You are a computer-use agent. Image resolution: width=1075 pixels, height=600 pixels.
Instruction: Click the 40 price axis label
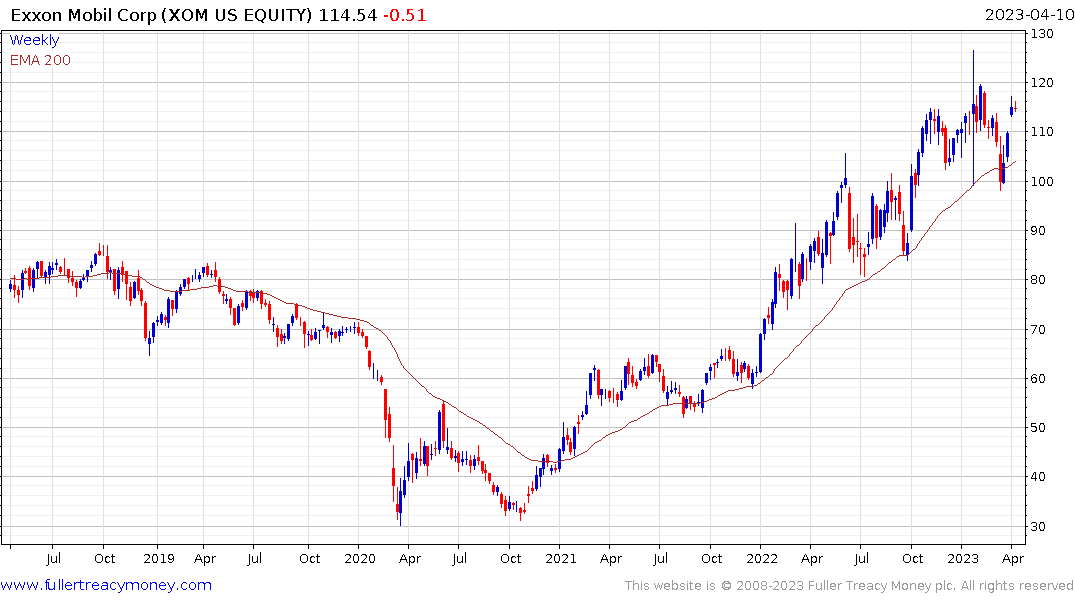click(1039, 477)
